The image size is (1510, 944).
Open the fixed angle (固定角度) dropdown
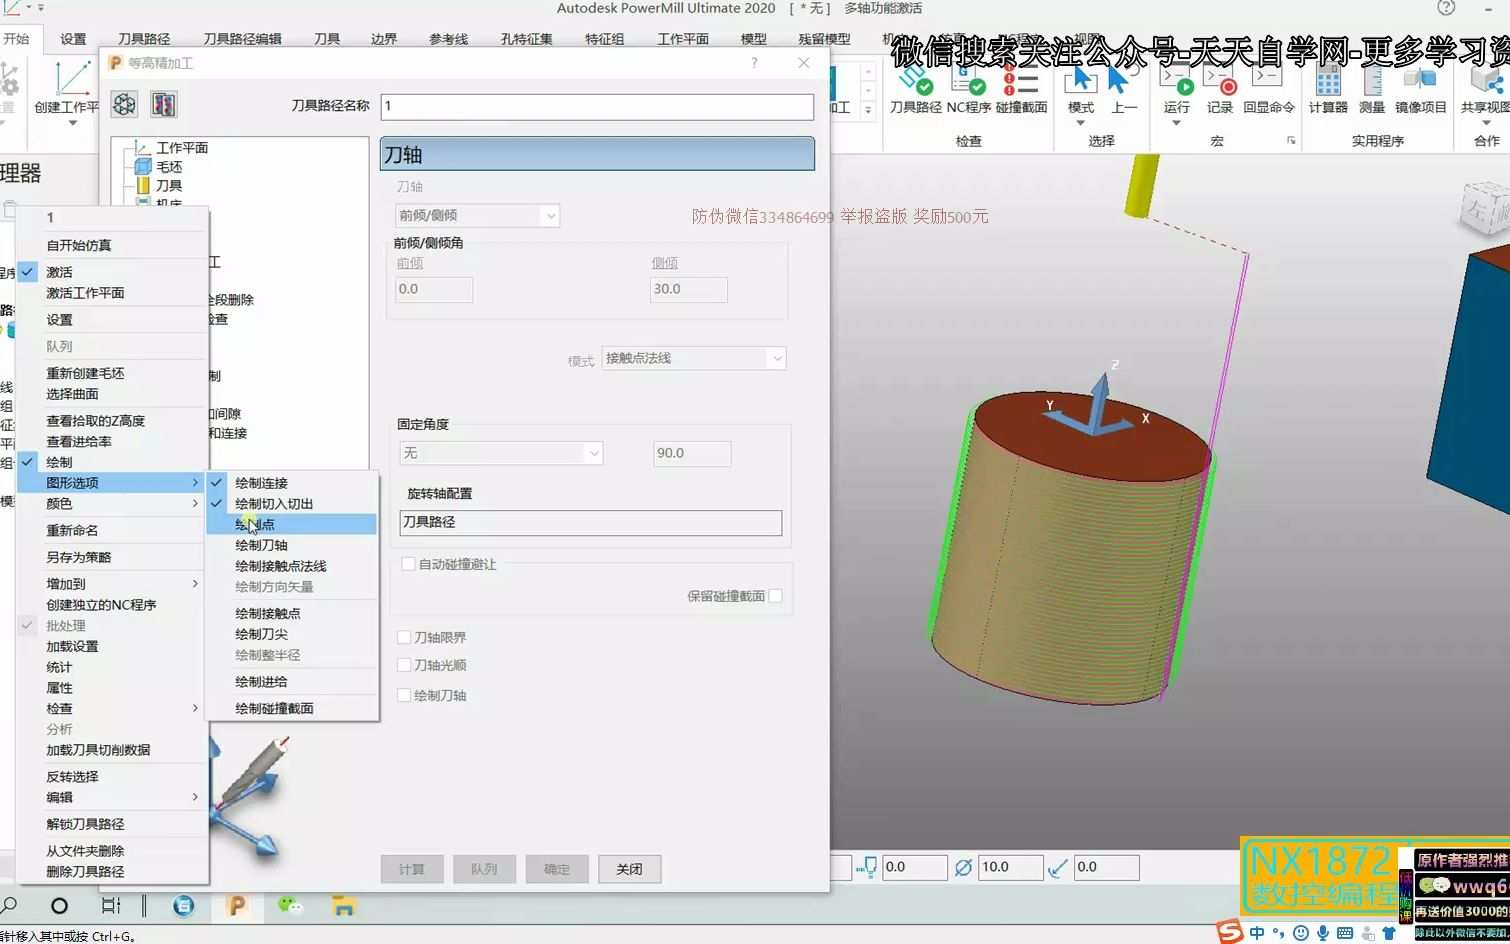pyautogui.click(x=501, y=453)
